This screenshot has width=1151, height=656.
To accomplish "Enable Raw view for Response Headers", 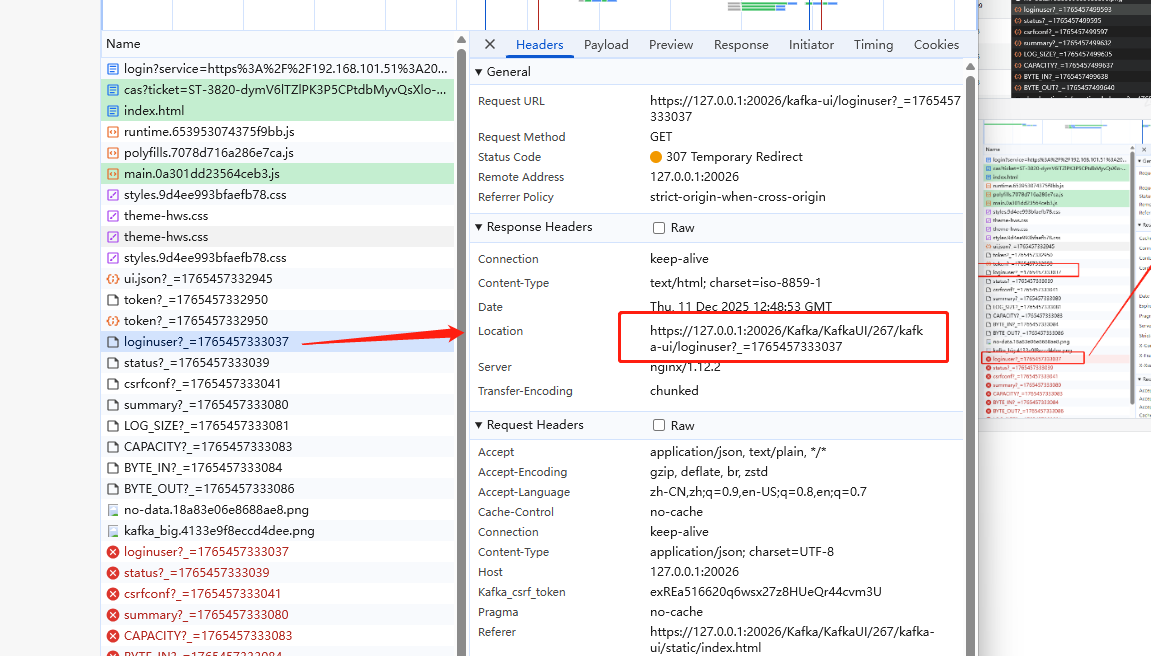I will pos(659,228).
